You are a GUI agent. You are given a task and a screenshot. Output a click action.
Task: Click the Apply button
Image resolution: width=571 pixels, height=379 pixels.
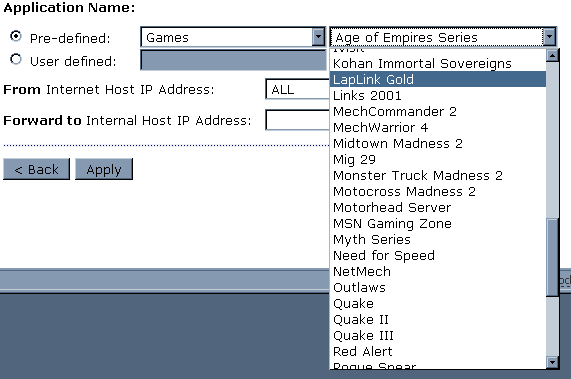click(104, 169)
